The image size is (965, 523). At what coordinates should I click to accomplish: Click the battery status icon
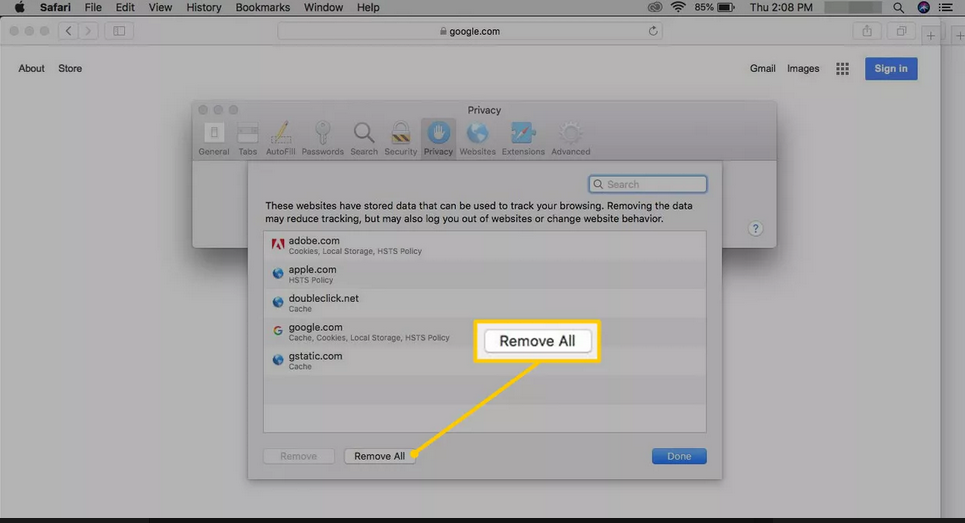[727, 7]
